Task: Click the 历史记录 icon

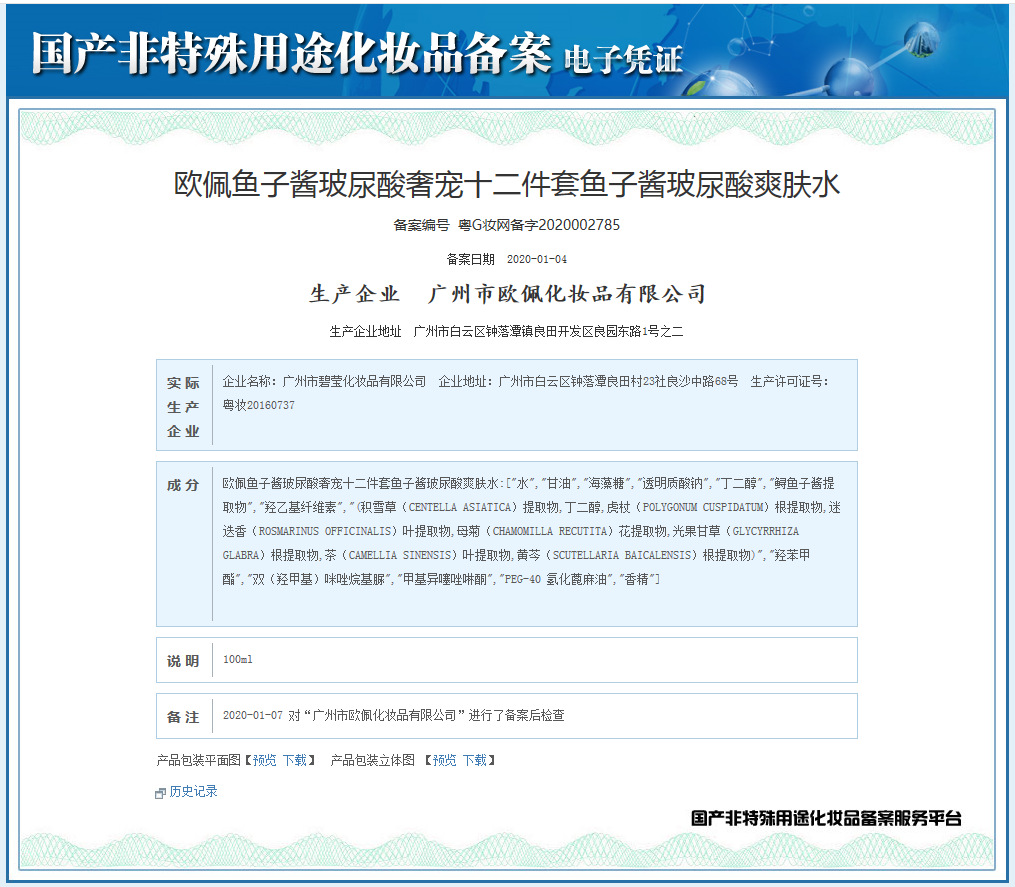Action: pyautogui.click(x=160, y=793)
